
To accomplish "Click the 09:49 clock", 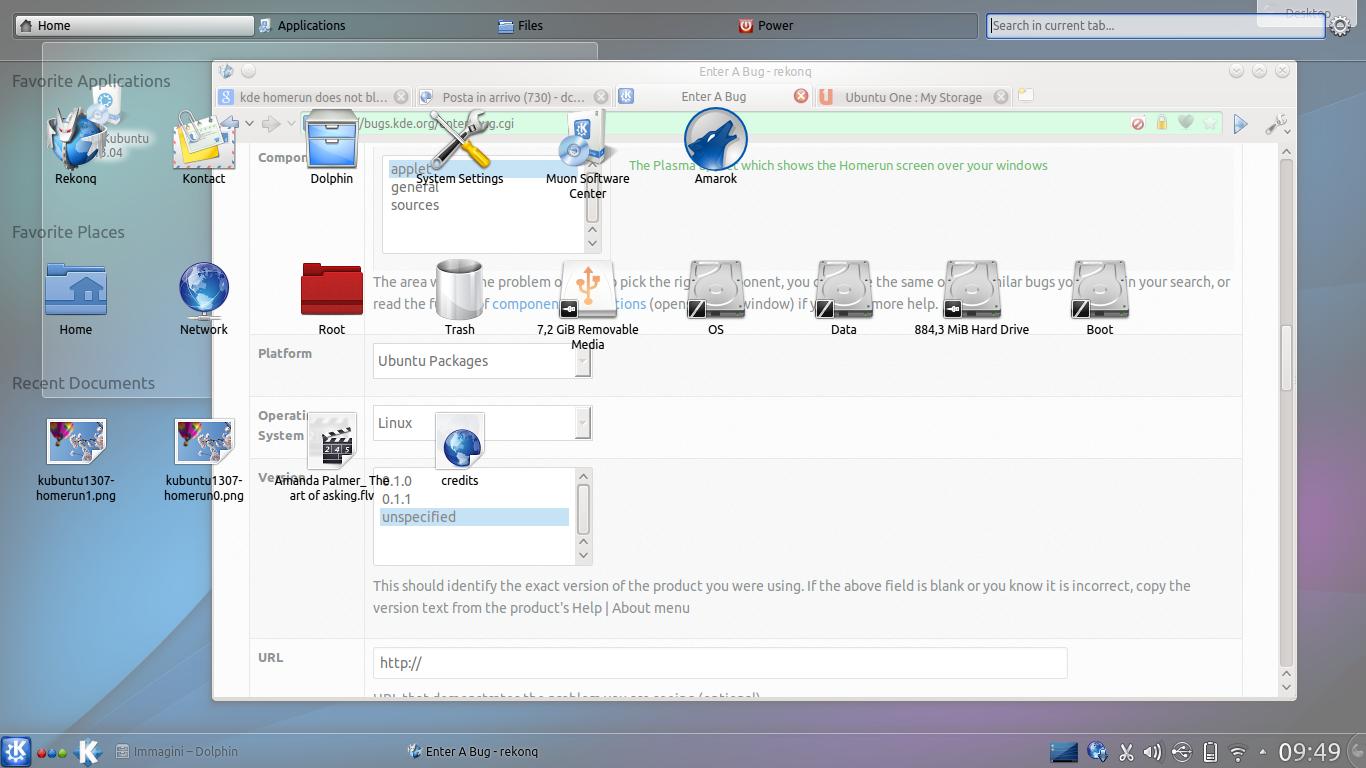I will pyautogui.click(x=1309, y=752).
